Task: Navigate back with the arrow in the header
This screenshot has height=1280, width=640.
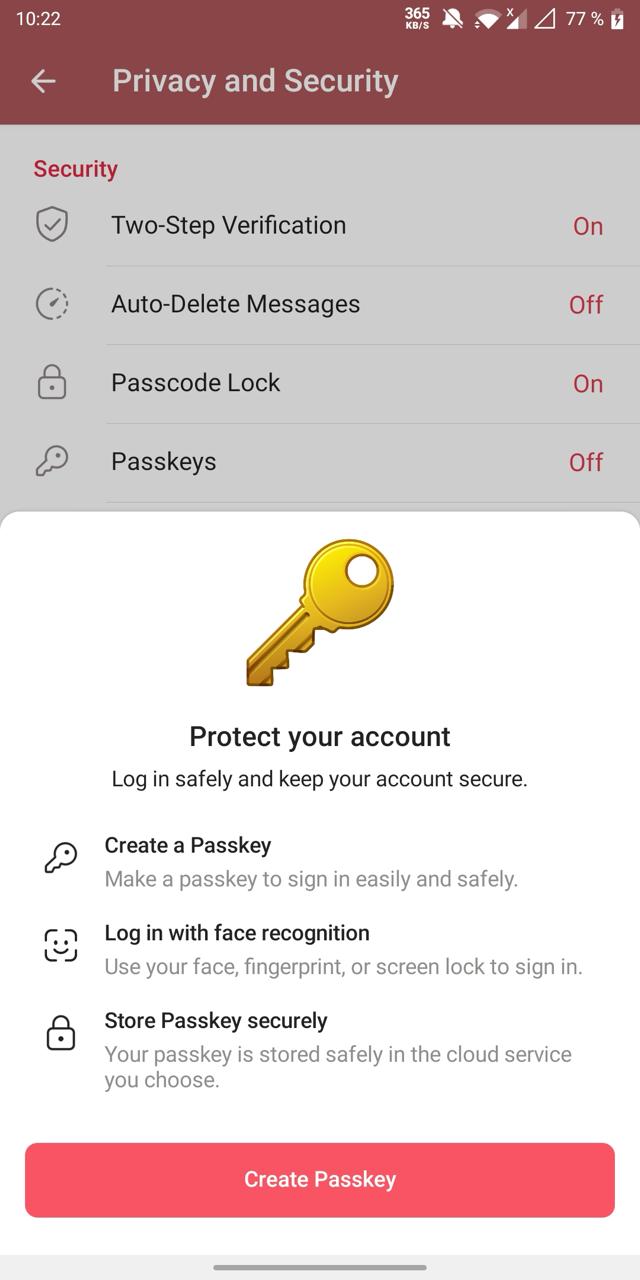Action: point(43,81)
